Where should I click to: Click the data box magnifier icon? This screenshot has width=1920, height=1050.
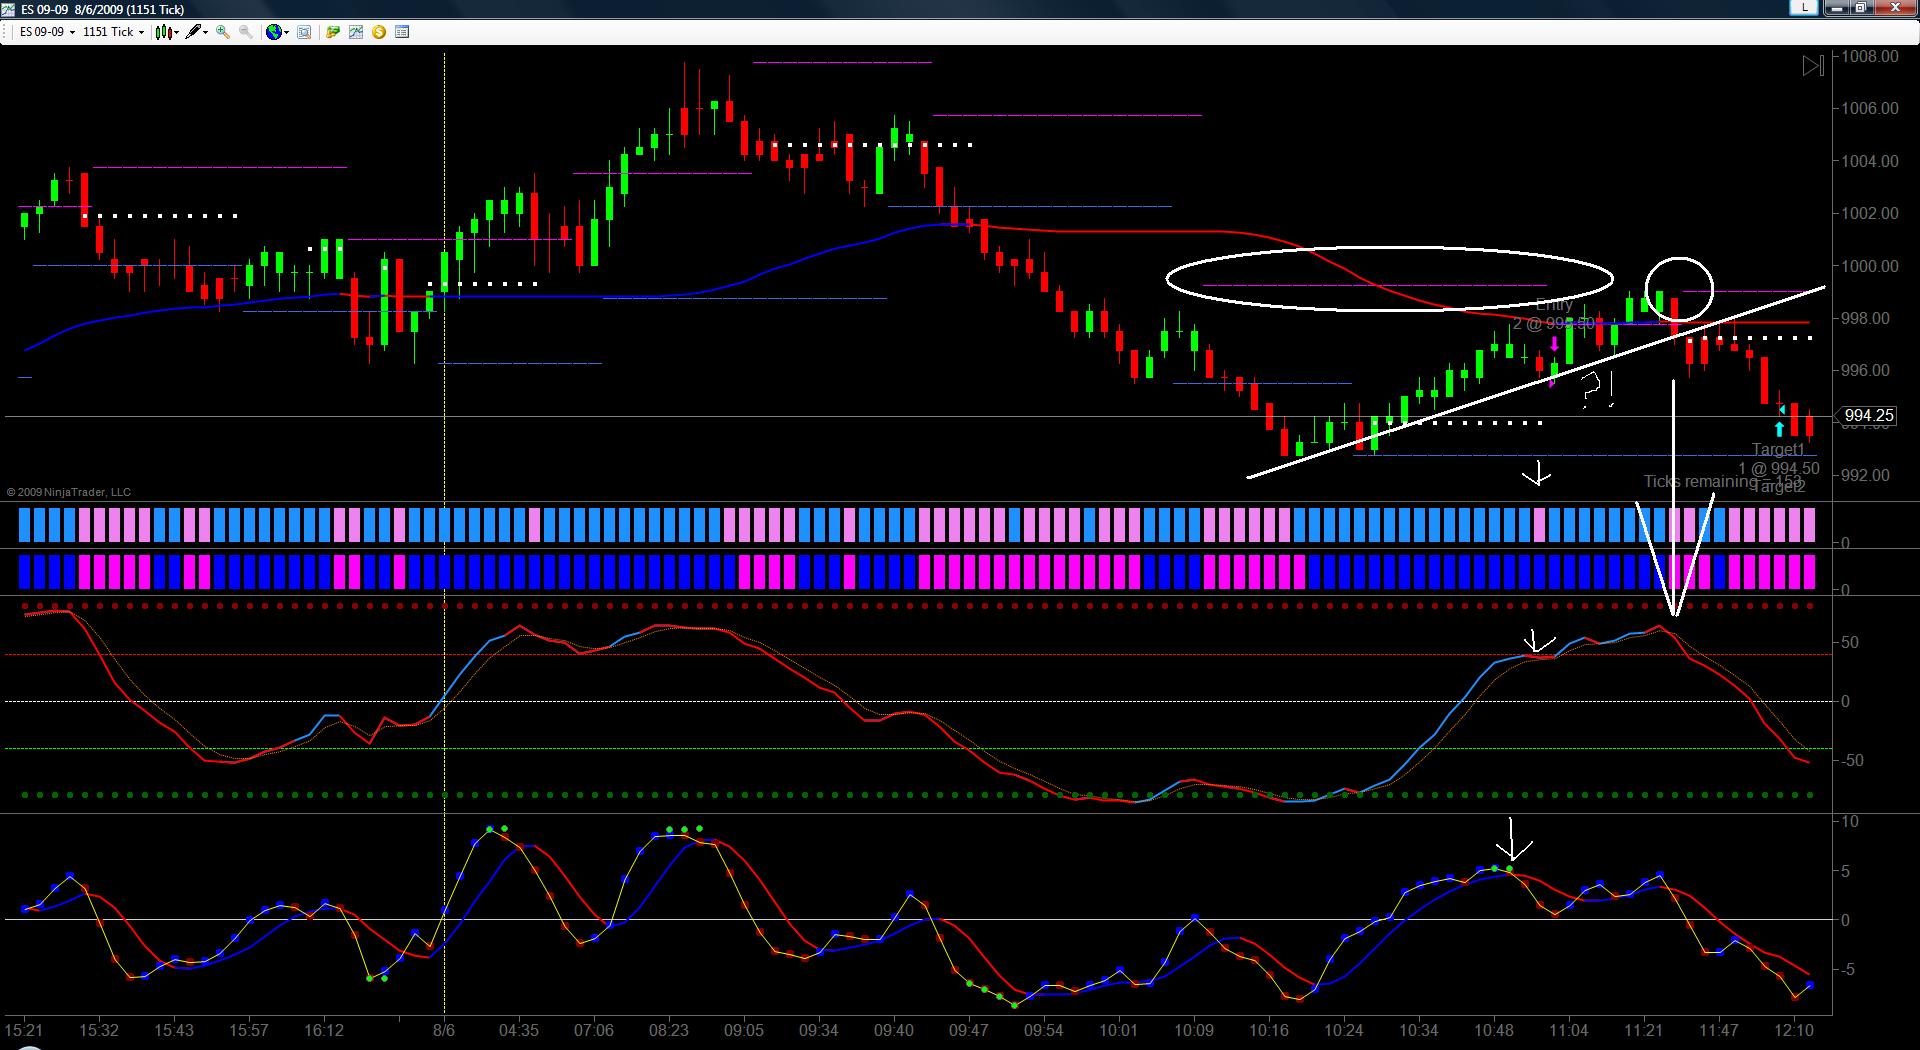[x=304, y=32]
